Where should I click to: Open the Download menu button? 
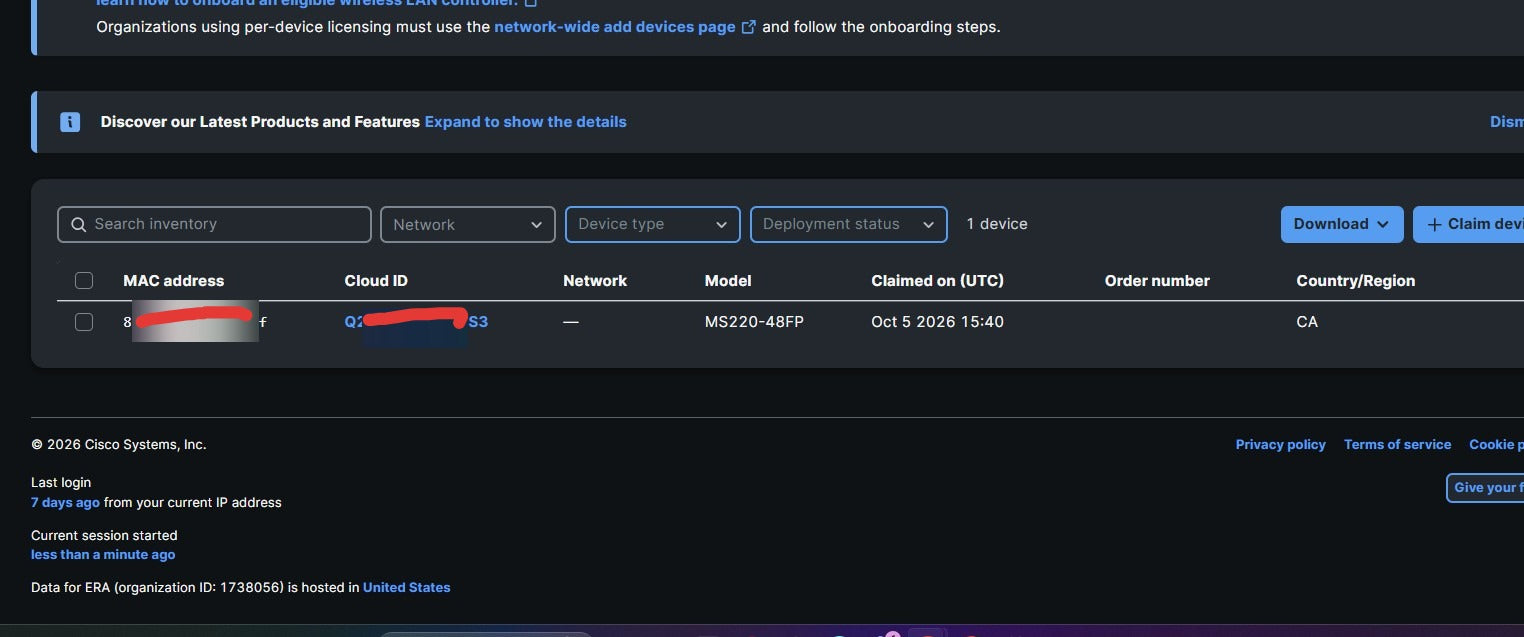[1342, 225]
